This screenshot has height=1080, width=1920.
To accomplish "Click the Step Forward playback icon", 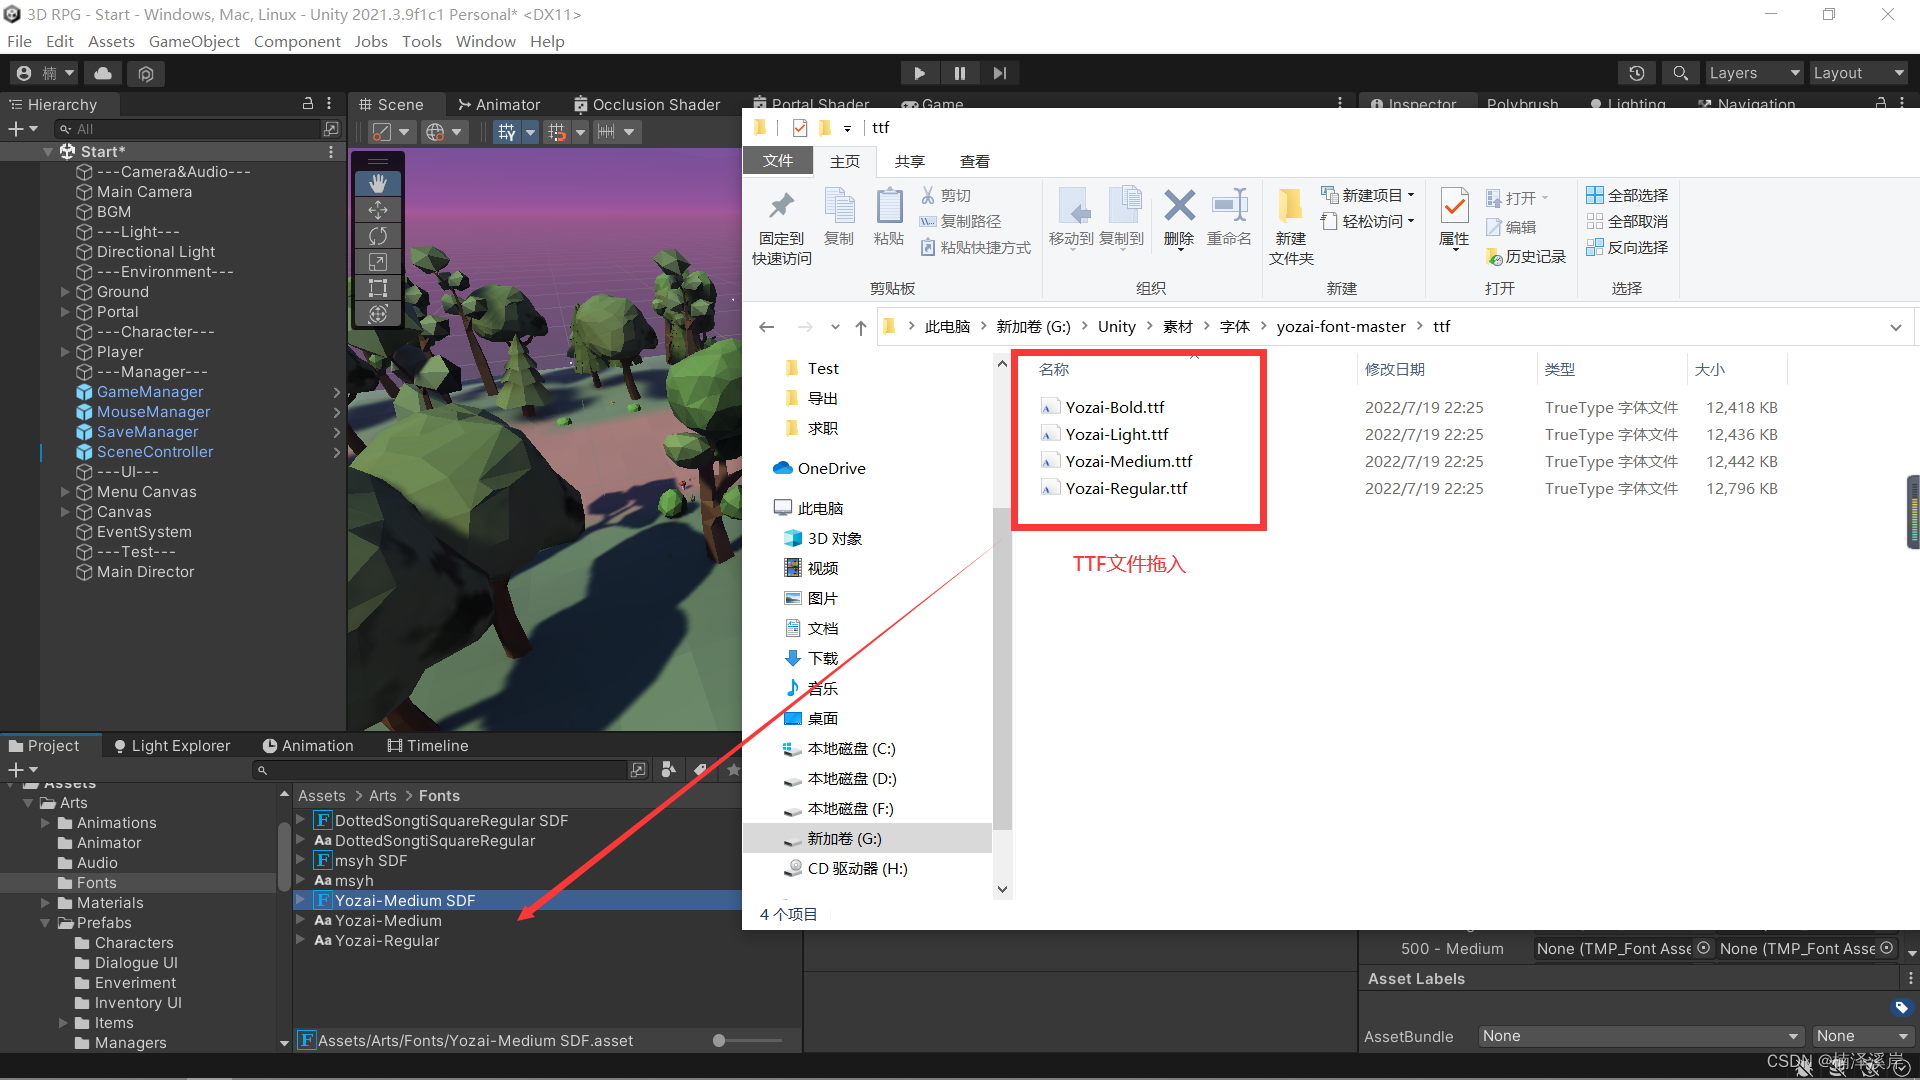I will click(x=1001, y=73).
